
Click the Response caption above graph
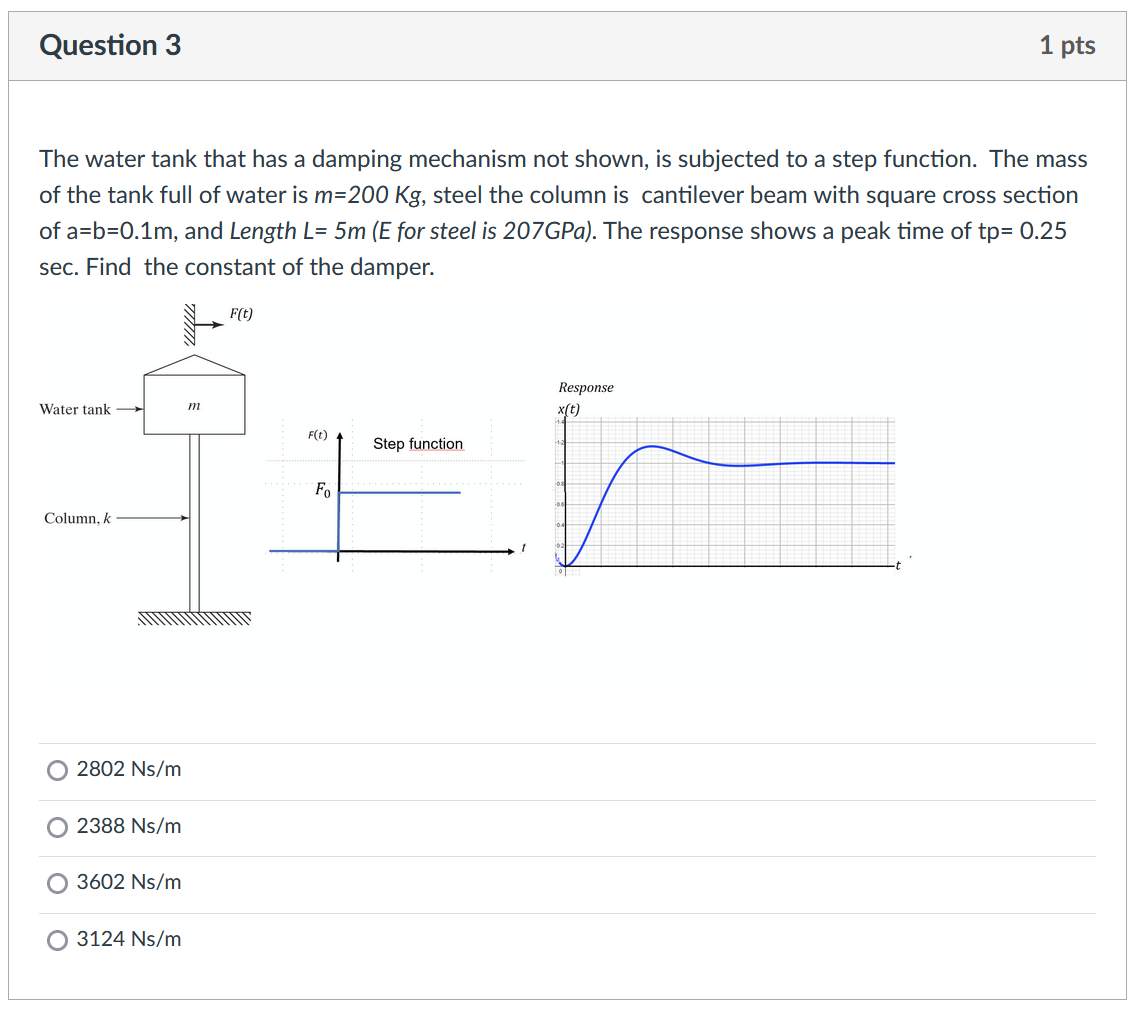(x=586, y=387)
